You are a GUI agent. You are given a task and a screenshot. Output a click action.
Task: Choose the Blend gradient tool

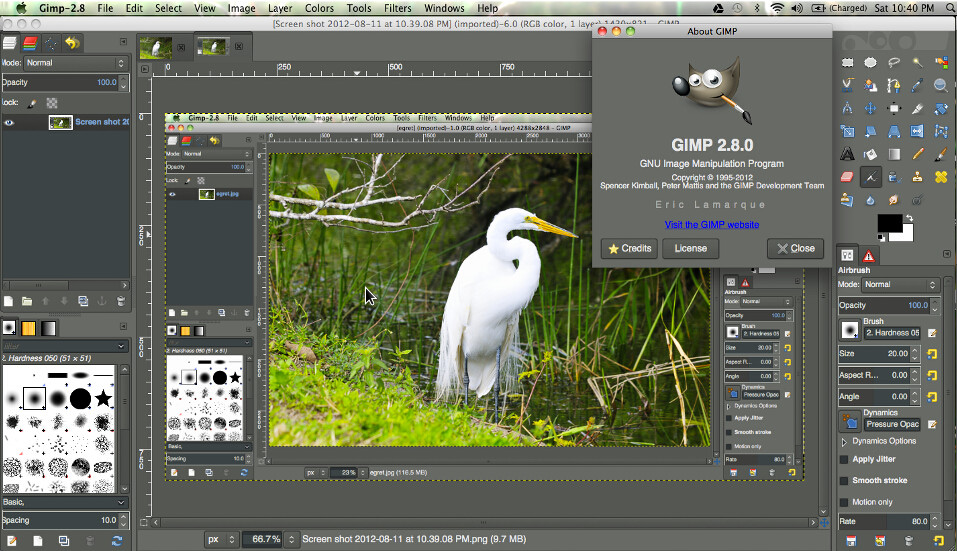coord(894,154)
